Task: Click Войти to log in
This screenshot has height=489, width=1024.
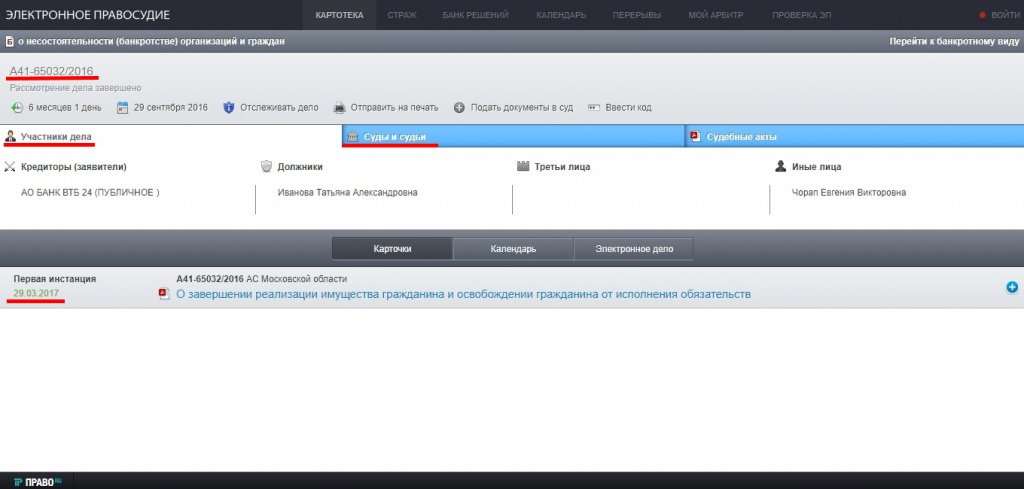Action: 1004,15
